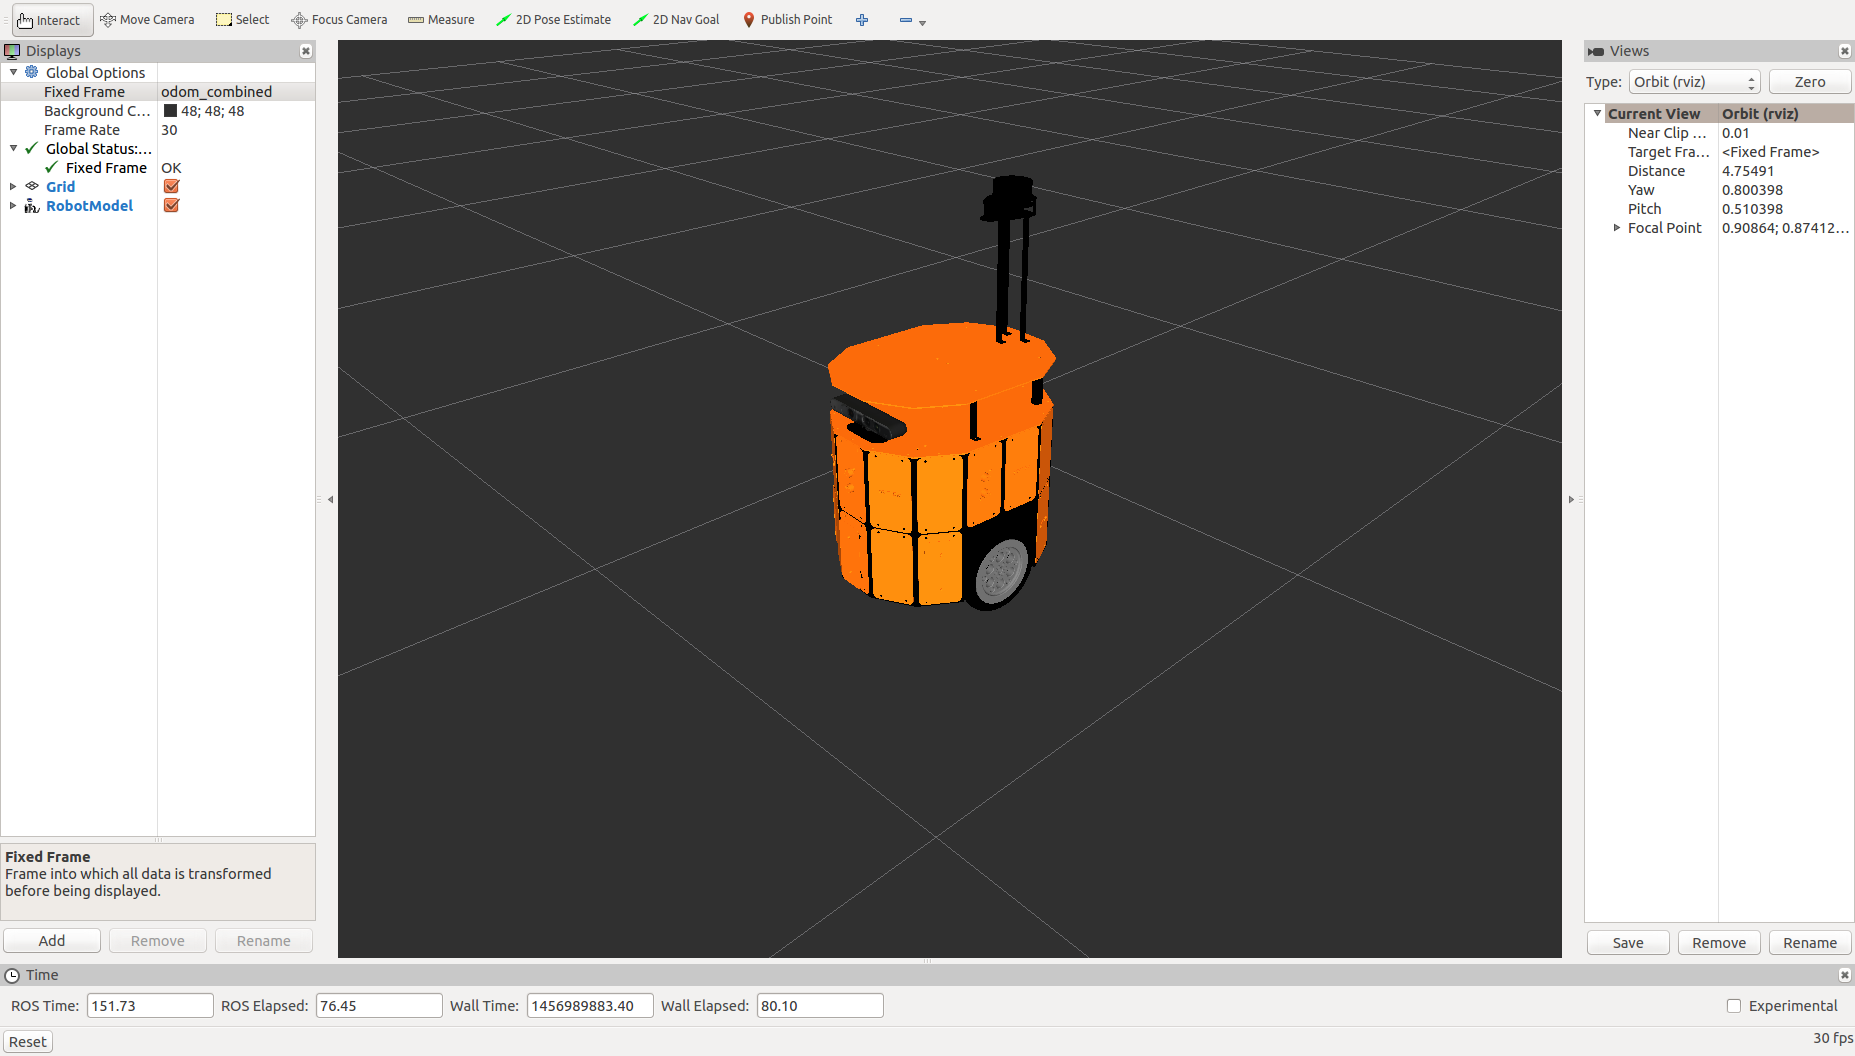
Task: Click the Zero view button
Action: [1809, 82]
